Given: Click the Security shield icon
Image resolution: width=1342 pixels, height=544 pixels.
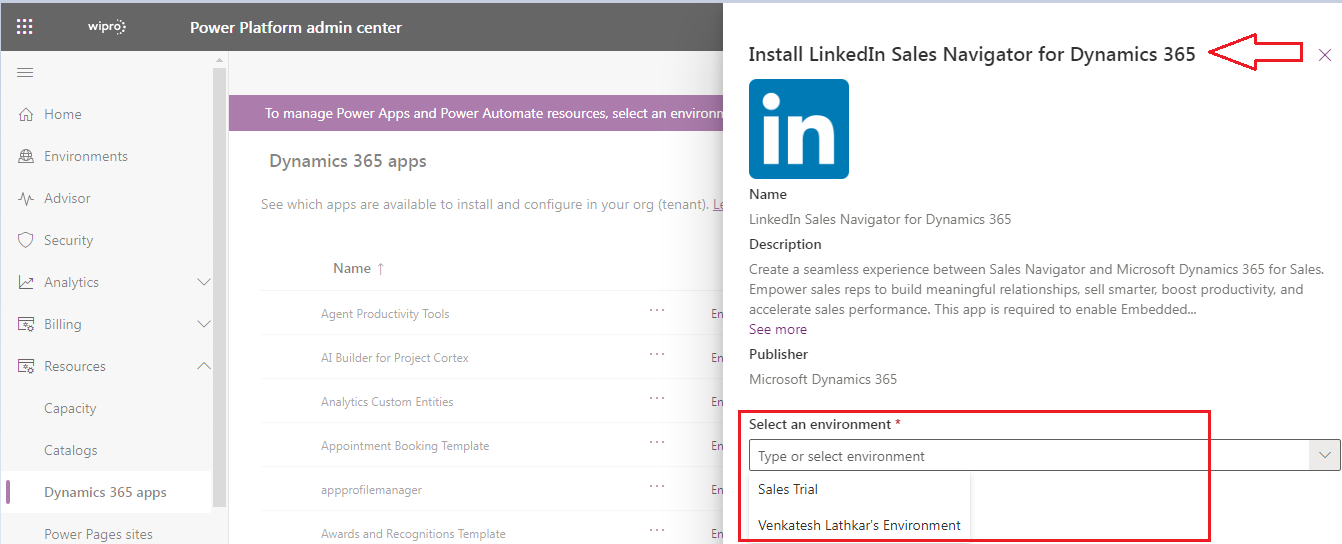Looking at the screenshot, I should pos(26,240).
